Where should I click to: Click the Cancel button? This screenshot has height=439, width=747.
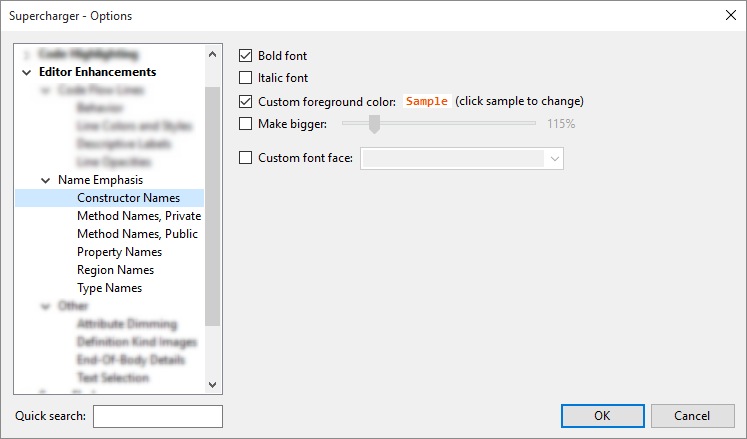[693, 416]
